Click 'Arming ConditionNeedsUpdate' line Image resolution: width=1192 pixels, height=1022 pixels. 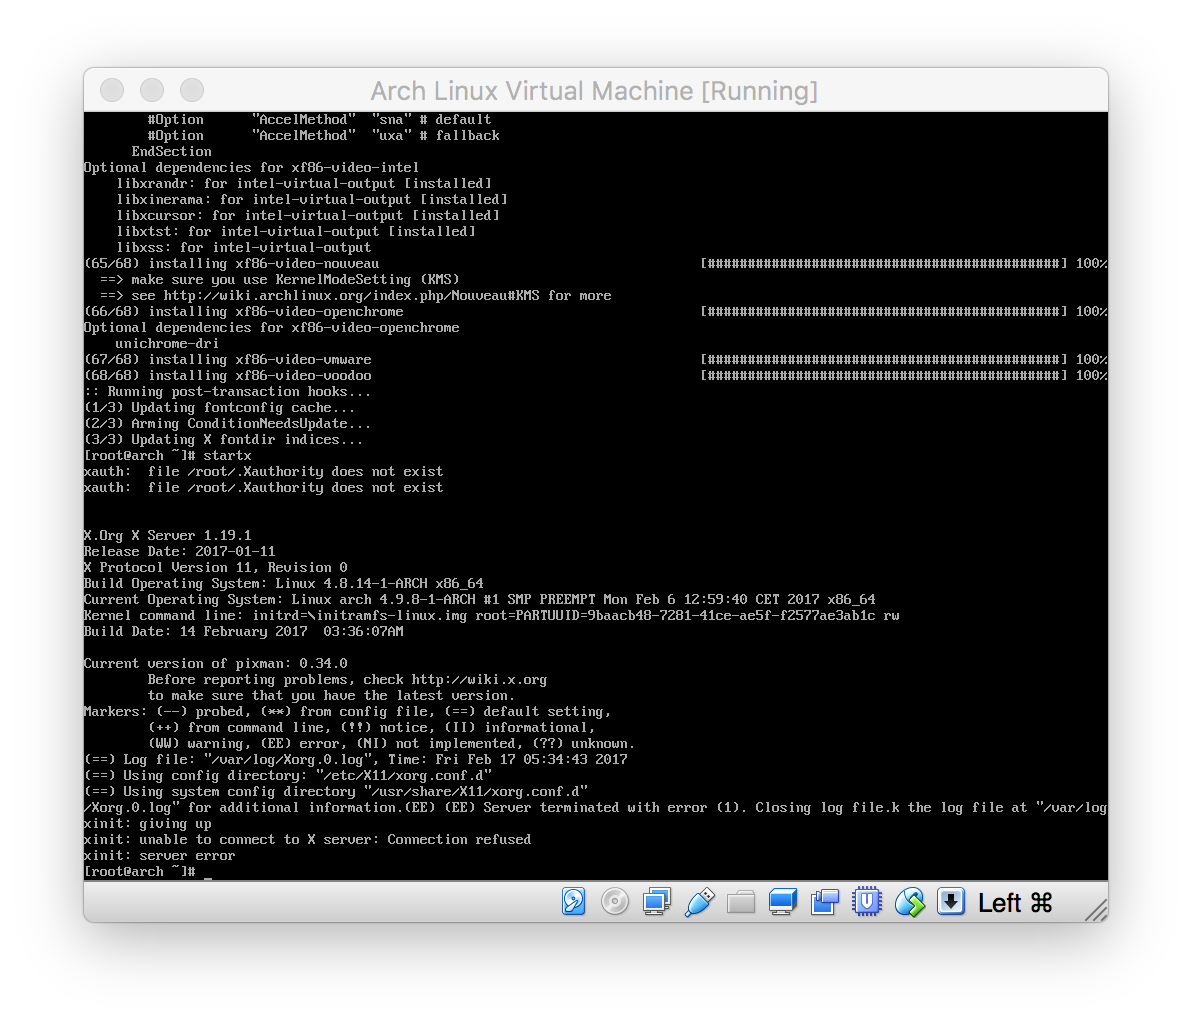tap(227, 424)
